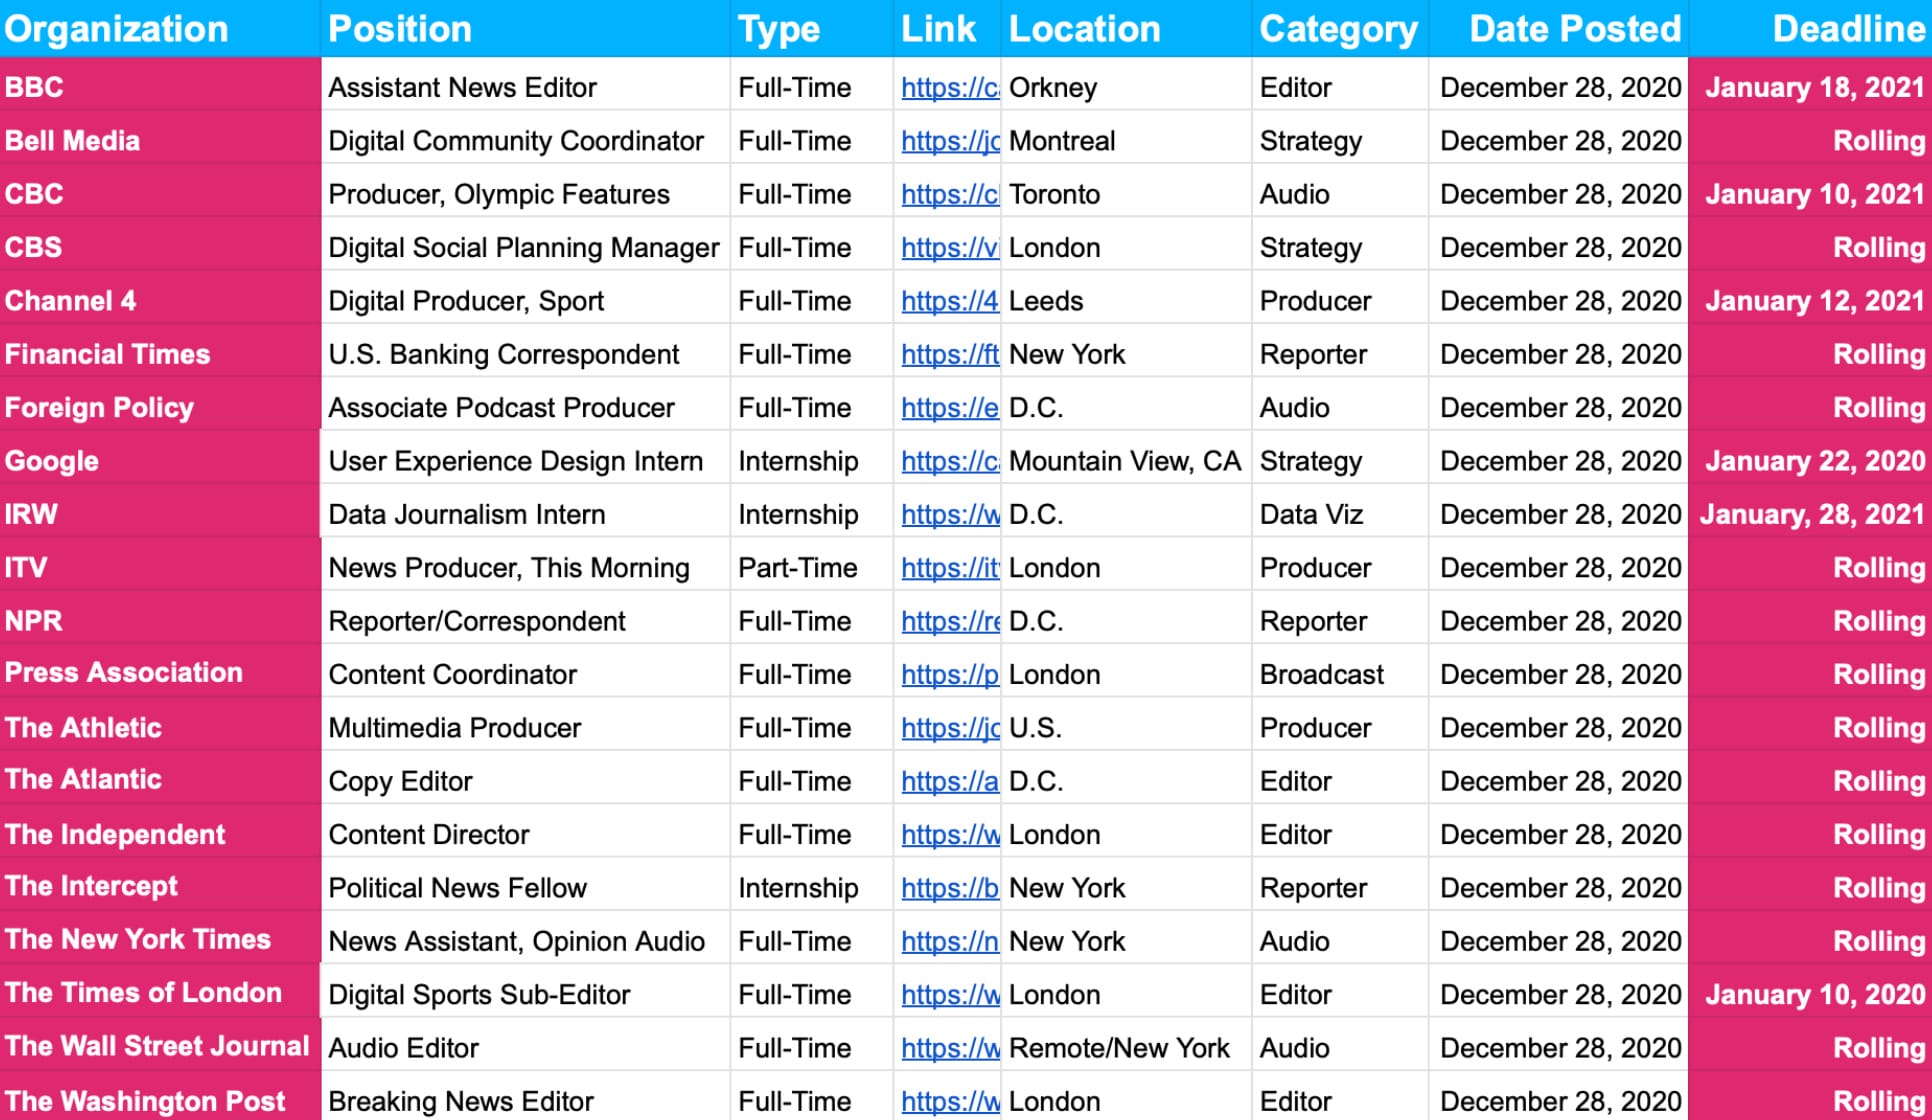This screenshot has width=1932, height=1120.
Task: Follow the Washington Post job link
Action: point(949,1101)
